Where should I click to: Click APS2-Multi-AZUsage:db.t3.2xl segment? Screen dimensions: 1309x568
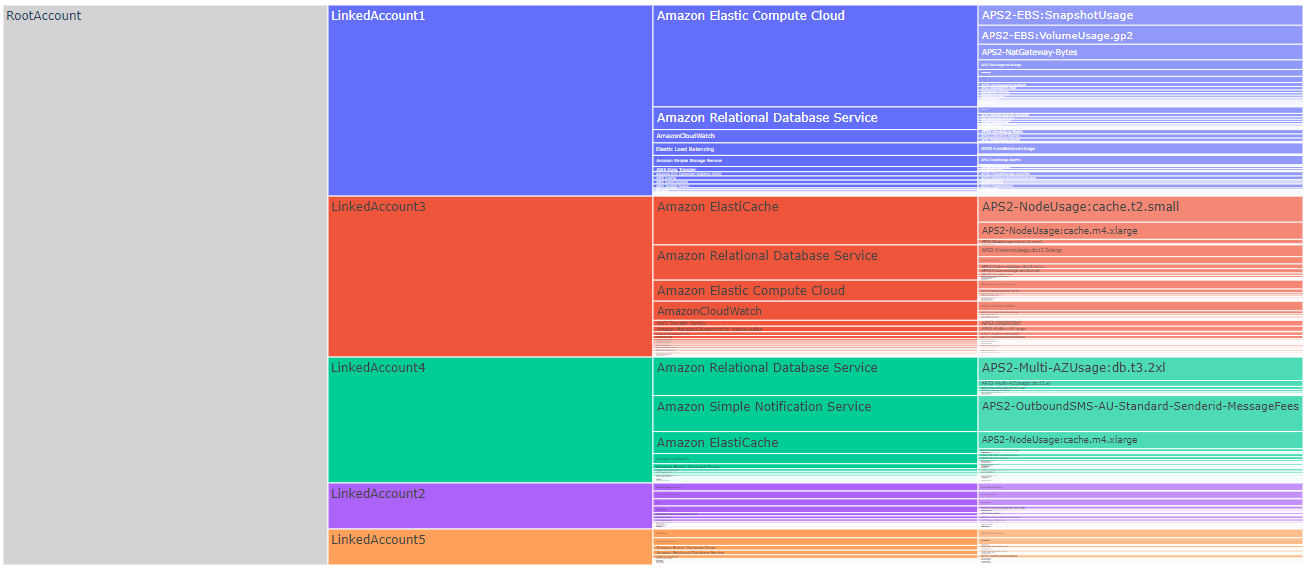pyautogui.click(x=1141, y=369)
